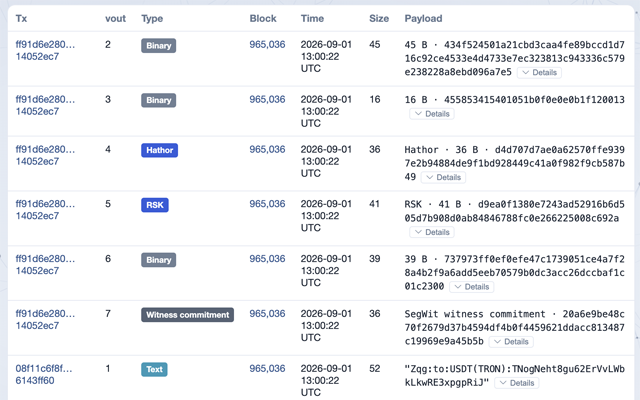Click size value 39

tap(375, 259)
